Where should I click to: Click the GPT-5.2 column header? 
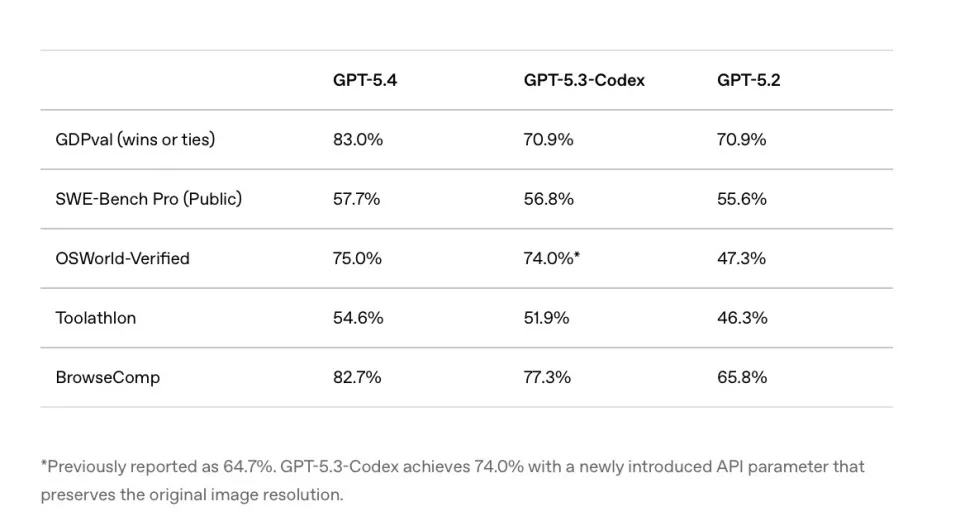[748, 80]
